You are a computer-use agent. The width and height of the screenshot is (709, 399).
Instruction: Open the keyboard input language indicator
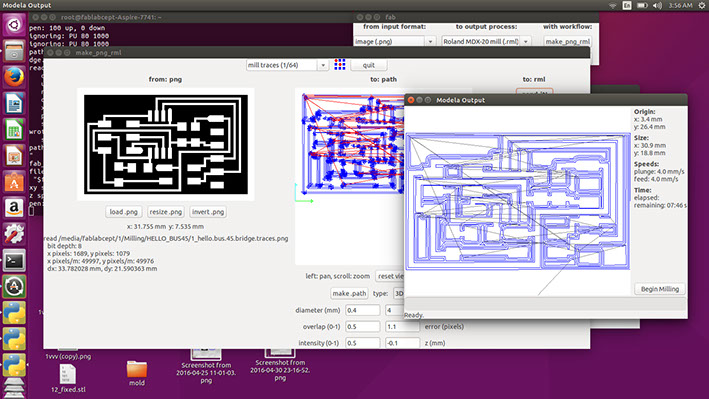click(627, 5)
